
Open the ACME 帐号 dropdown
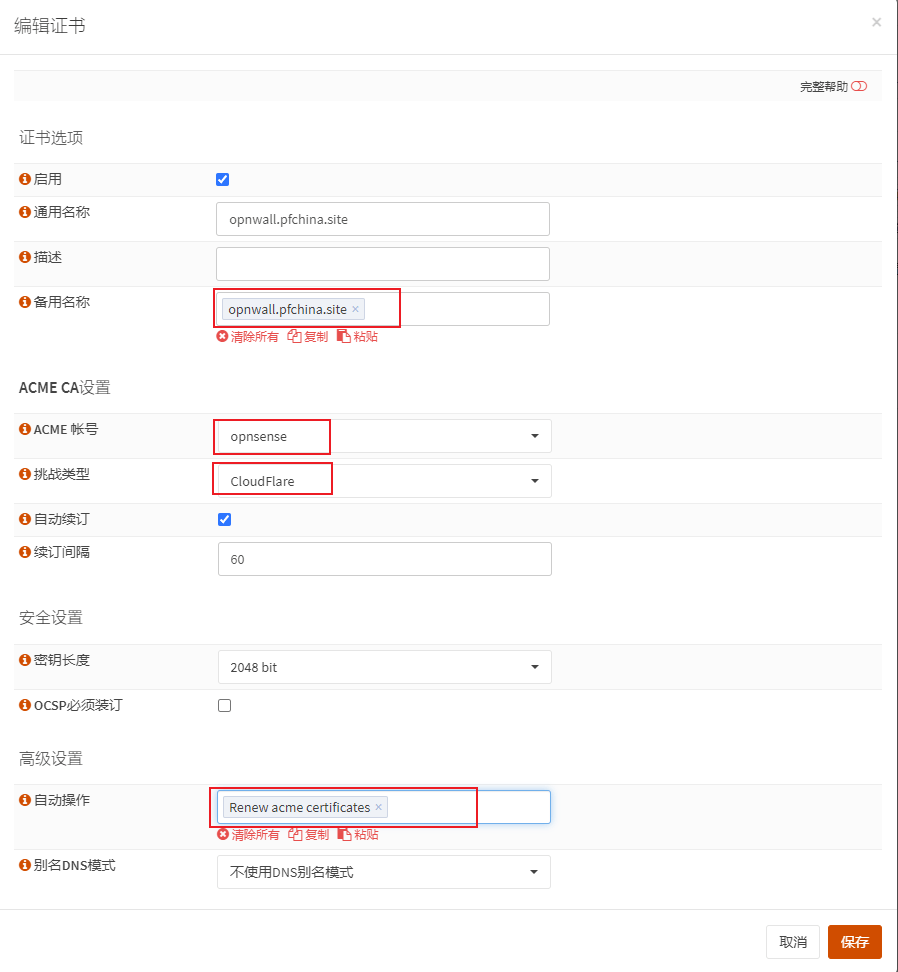[x=384, y=436]
